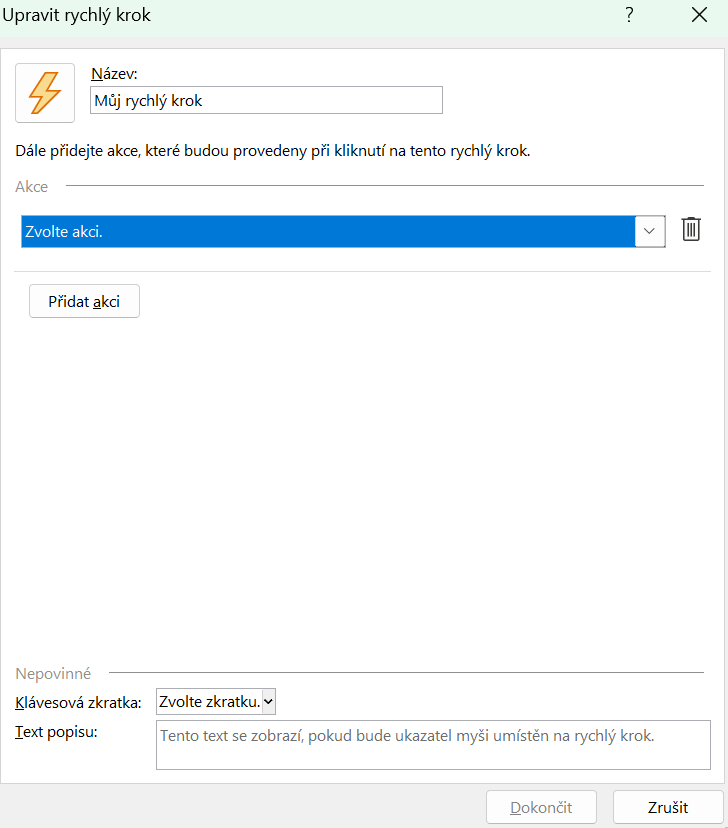Open the Zvolte zkratku shortcut dropdown

click(x=216, y=702)
